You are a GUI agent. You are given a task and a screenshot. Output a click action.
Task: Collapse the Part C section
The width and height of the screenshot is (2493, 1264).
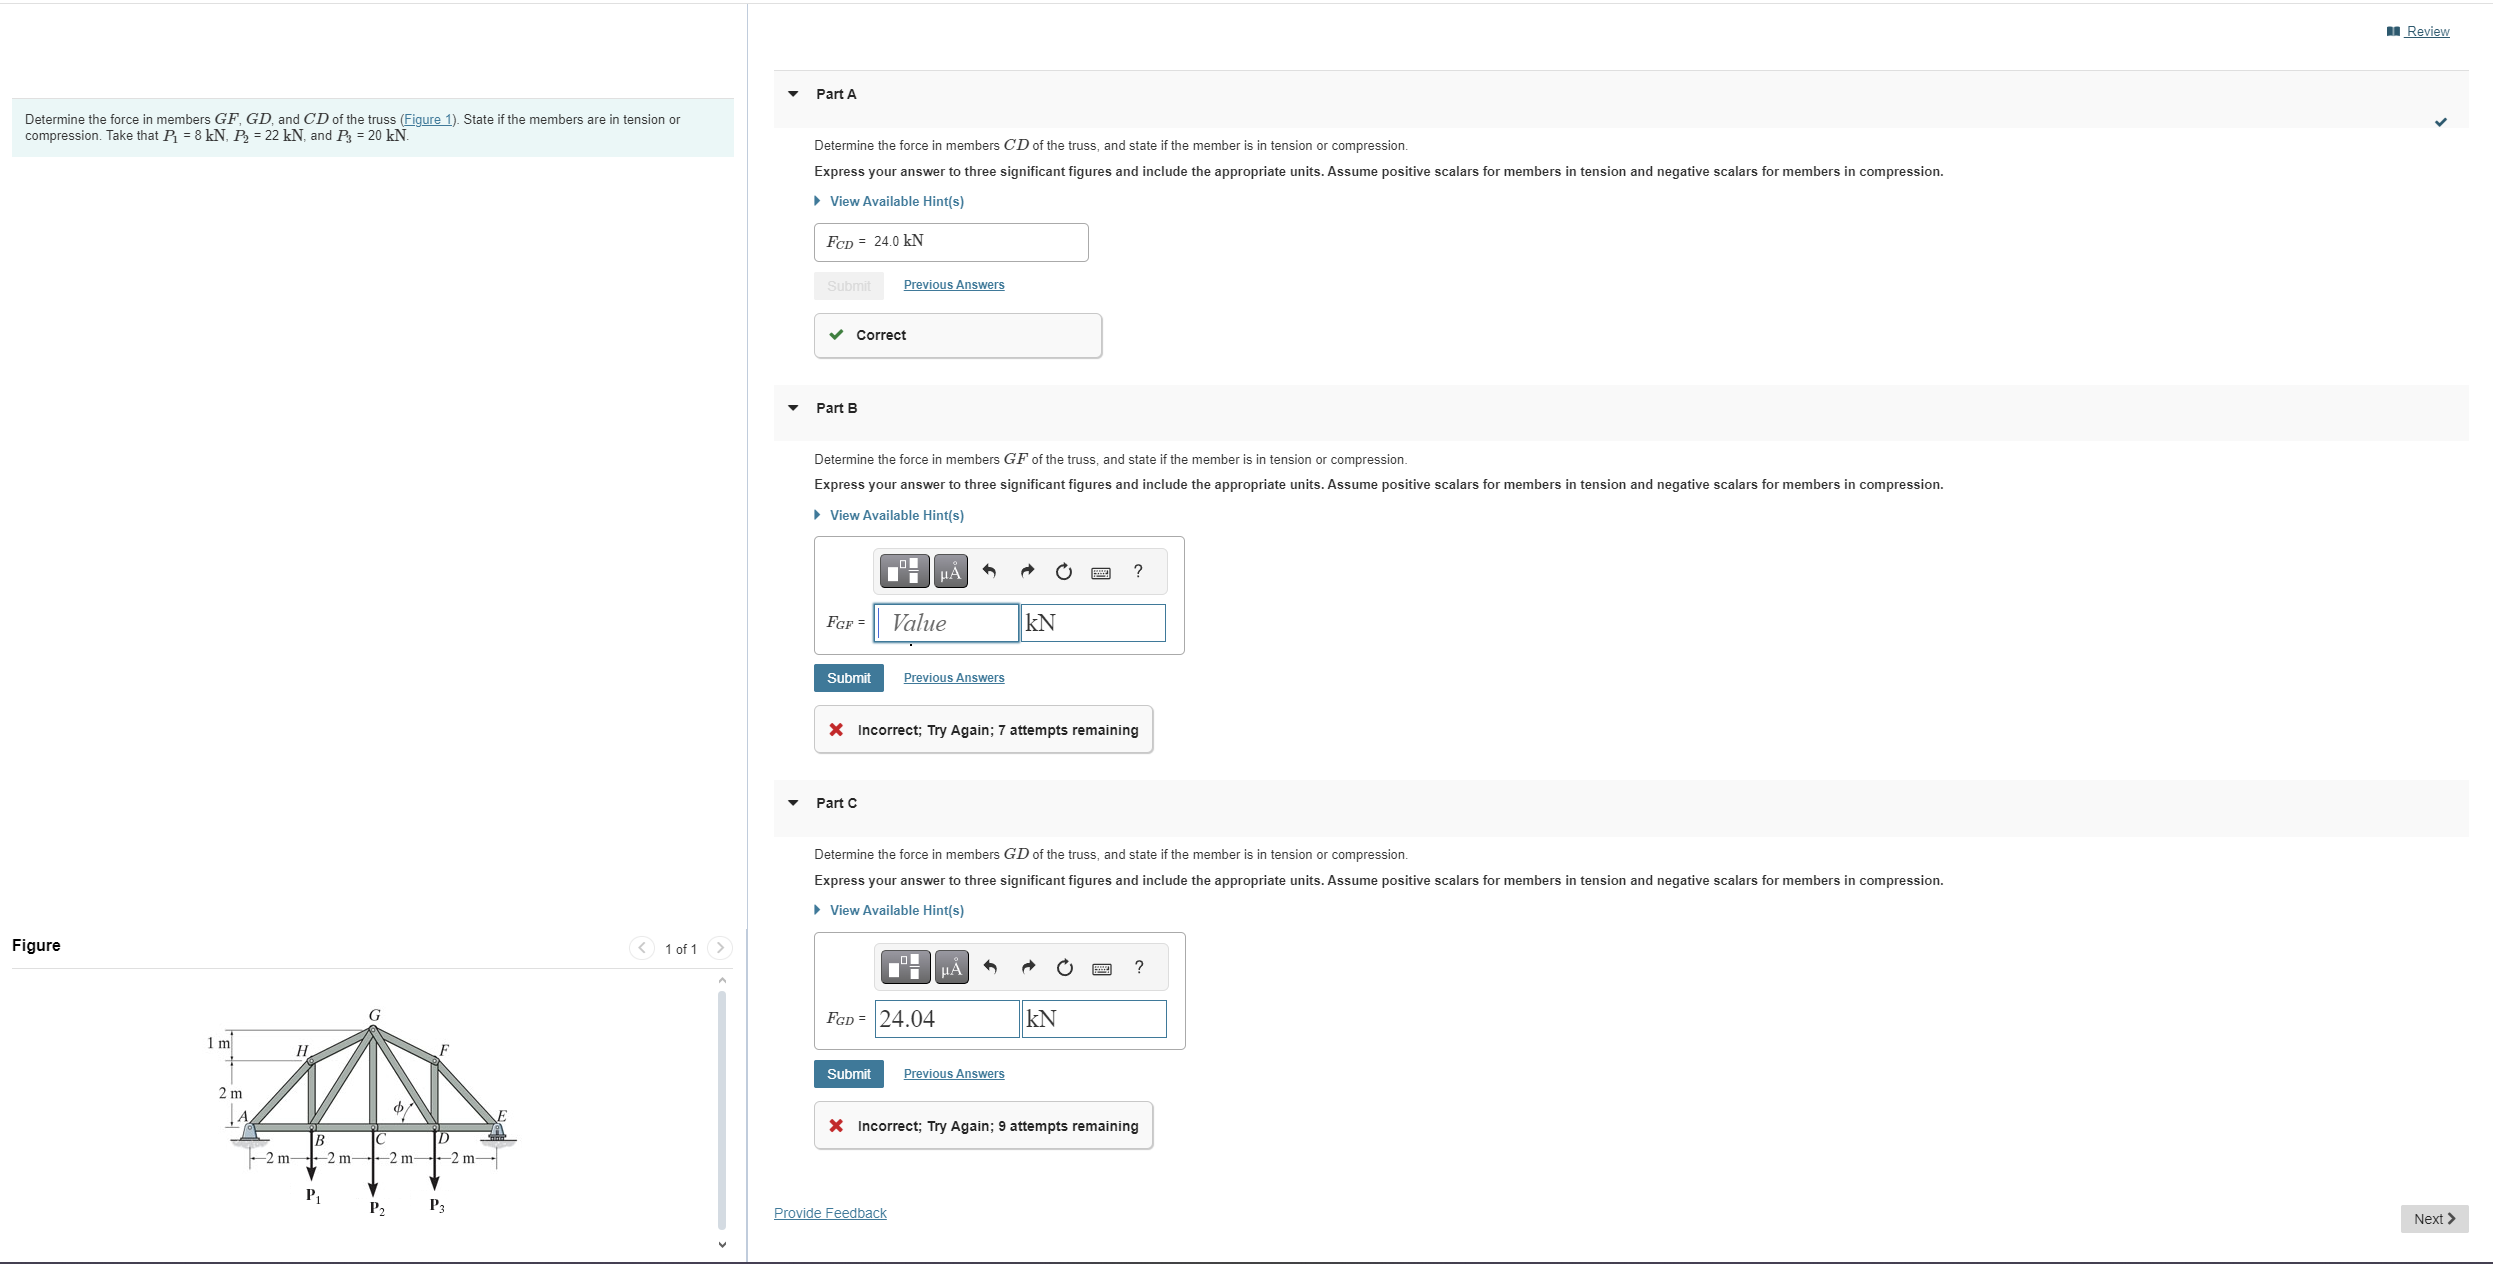tap(793, 803)
